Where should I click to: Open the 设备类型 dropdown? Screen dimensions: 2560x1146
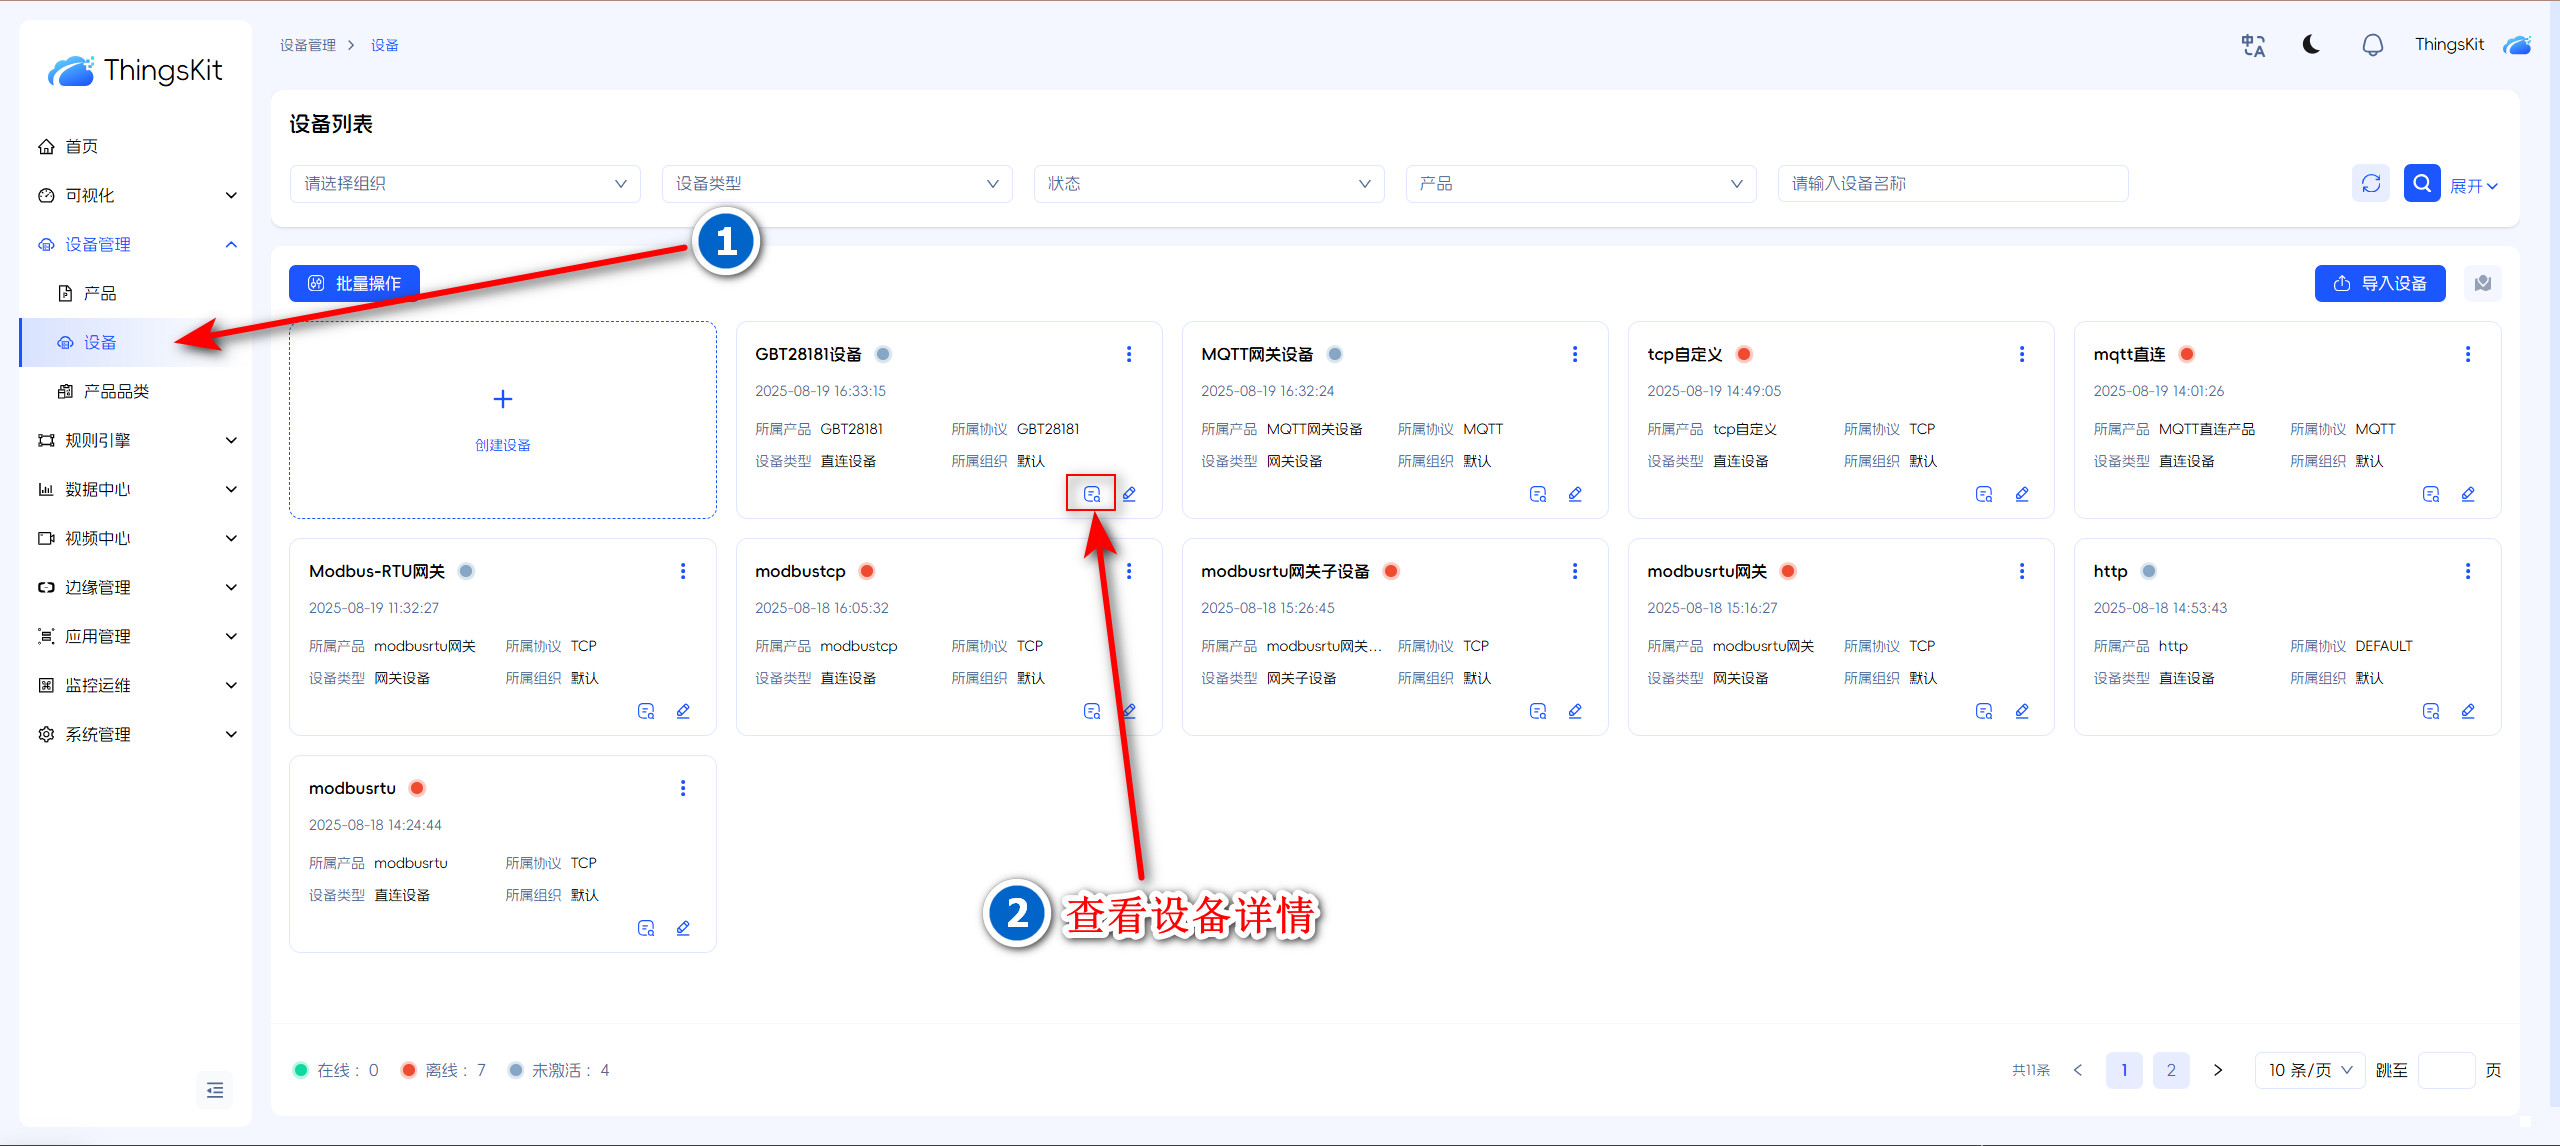pos(836,184)
